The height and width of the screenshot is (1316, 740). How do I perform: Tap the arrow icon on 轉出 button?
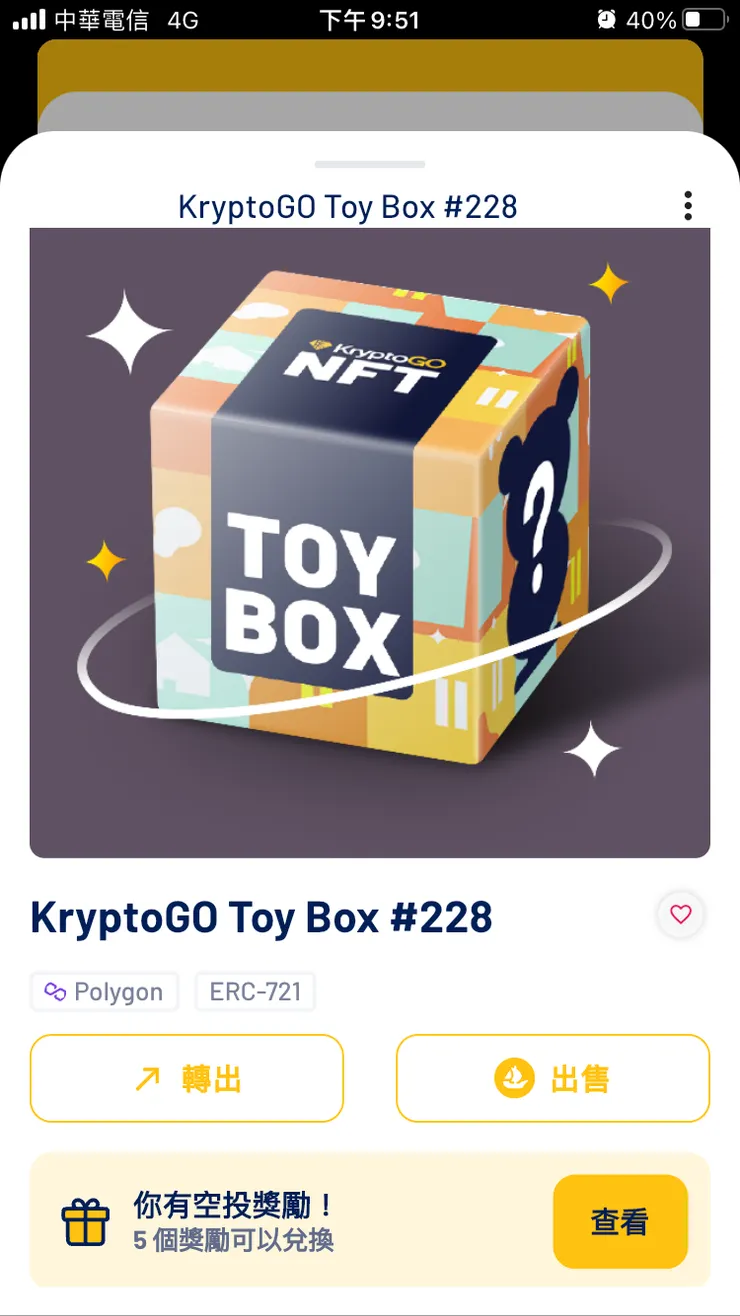click(x=147, y=1079)
